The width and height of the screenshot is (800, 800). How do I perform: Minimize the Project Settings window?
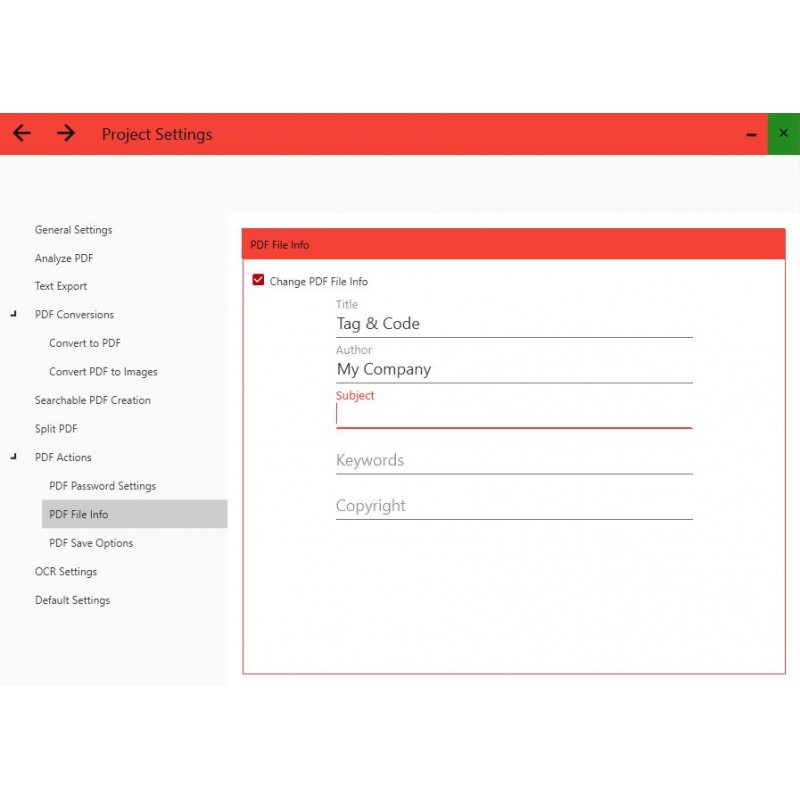[751, 134]
